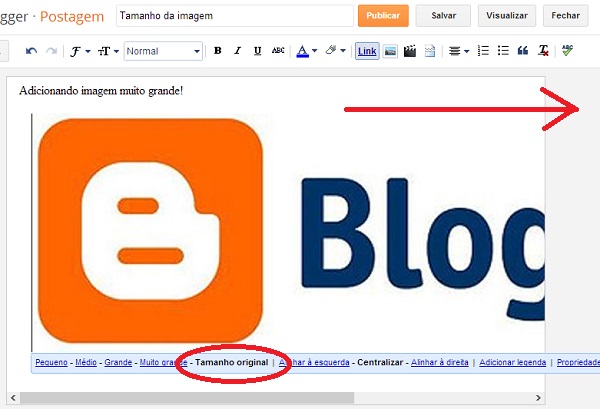Choose the Centralizar alignment option

click(x=380, y=362)
